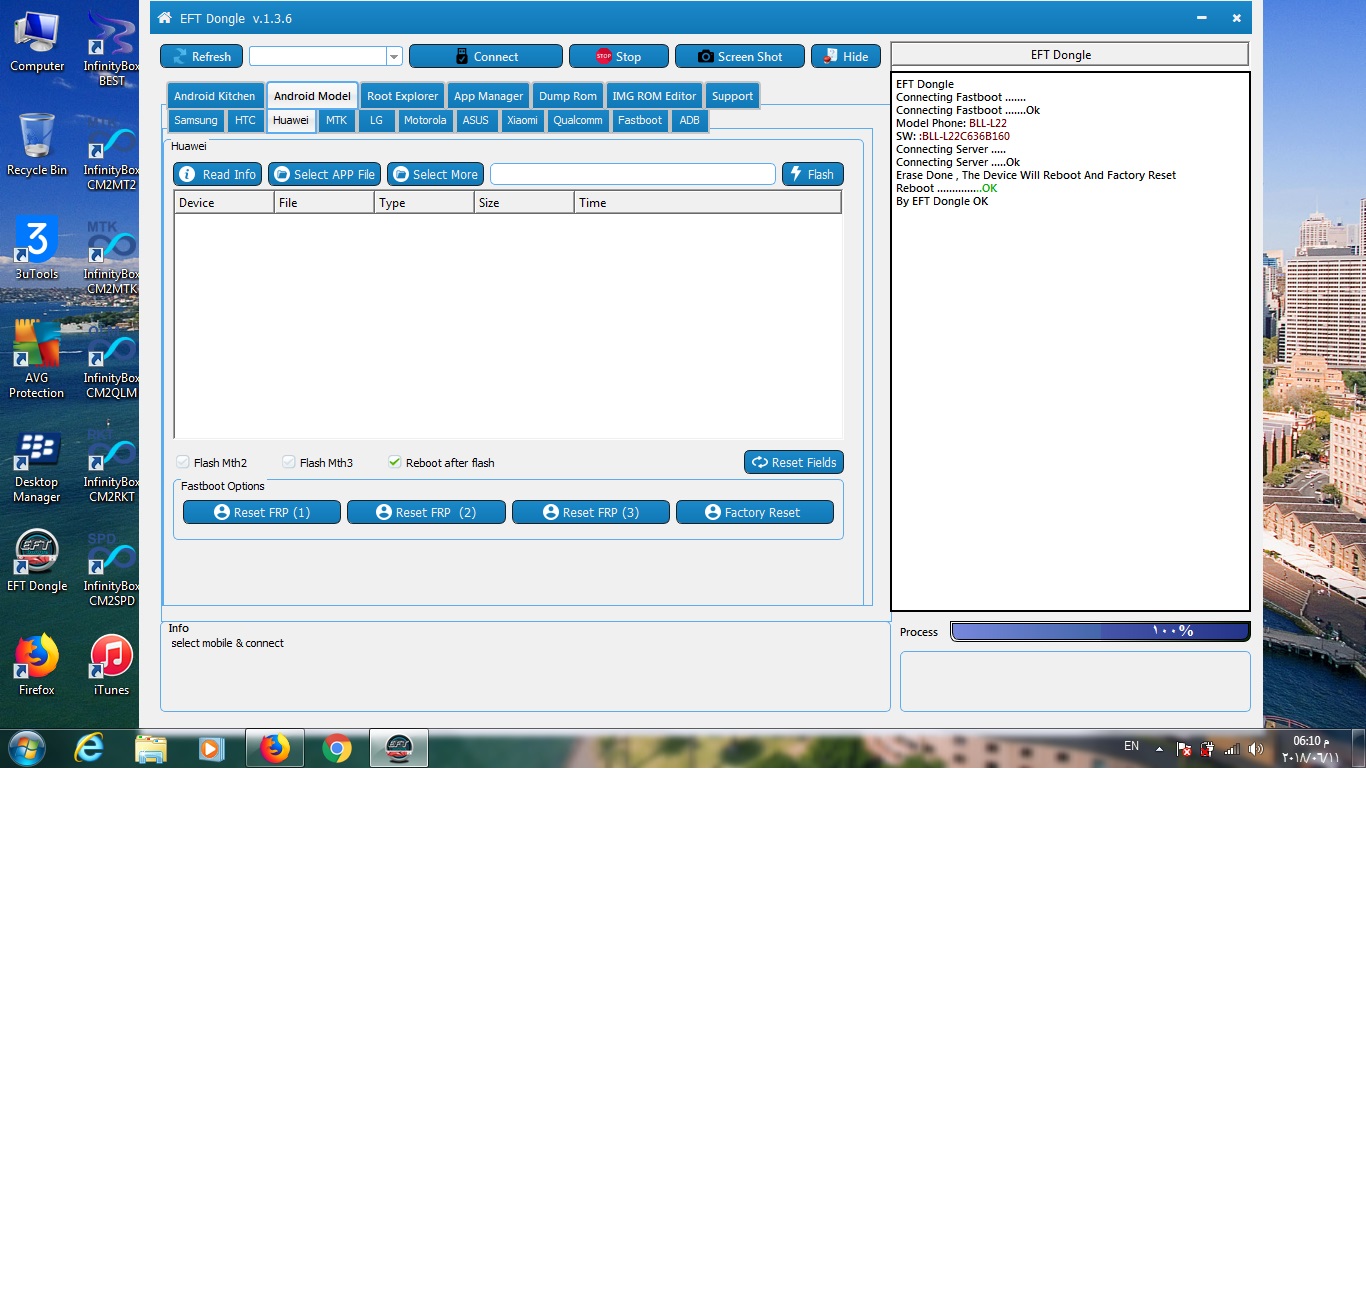This screenshot has width=1366, height=1306.
Task: Click the Connect button
Action: 486,56
